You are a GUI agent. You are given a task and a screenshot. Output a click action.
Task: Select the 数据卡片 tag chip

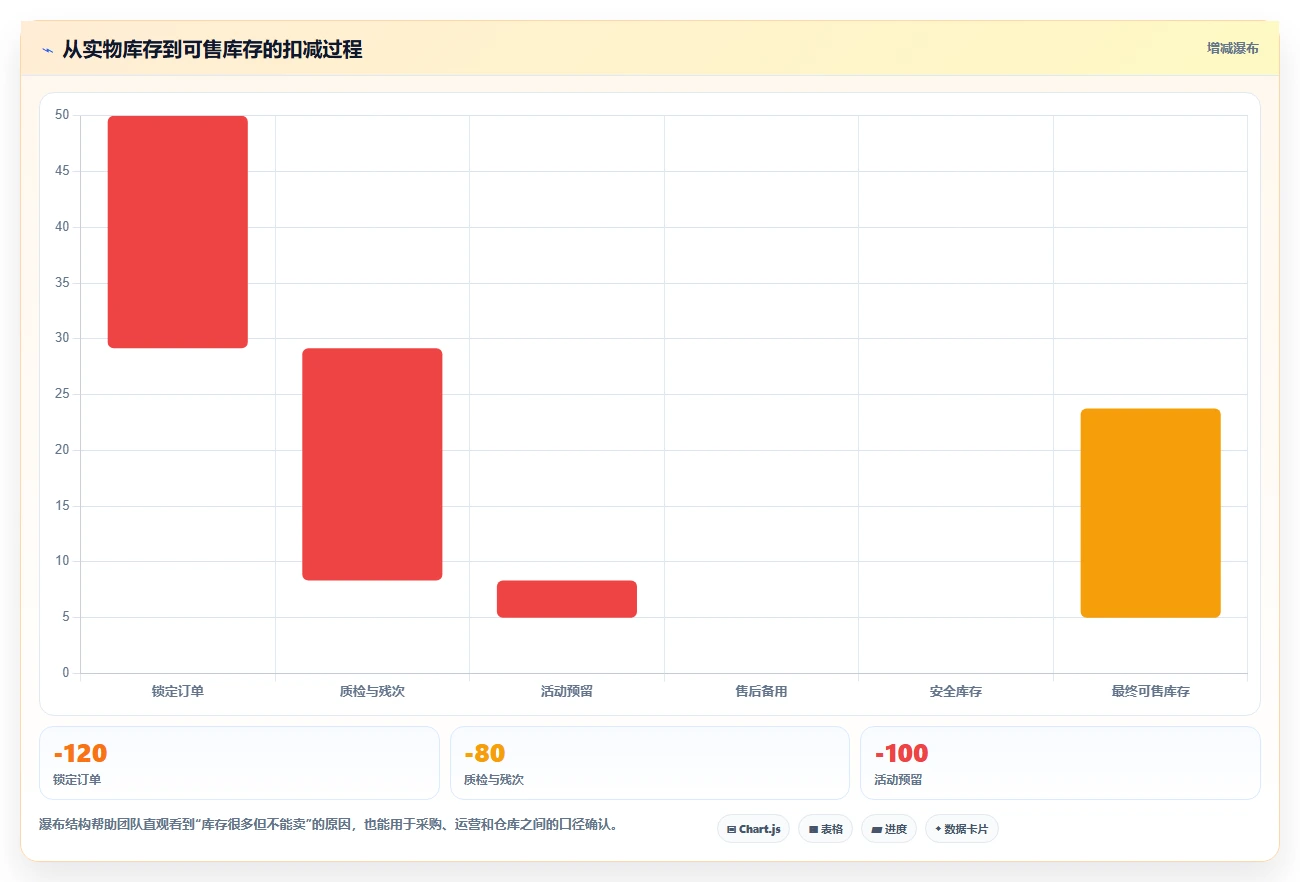[962, 829]
